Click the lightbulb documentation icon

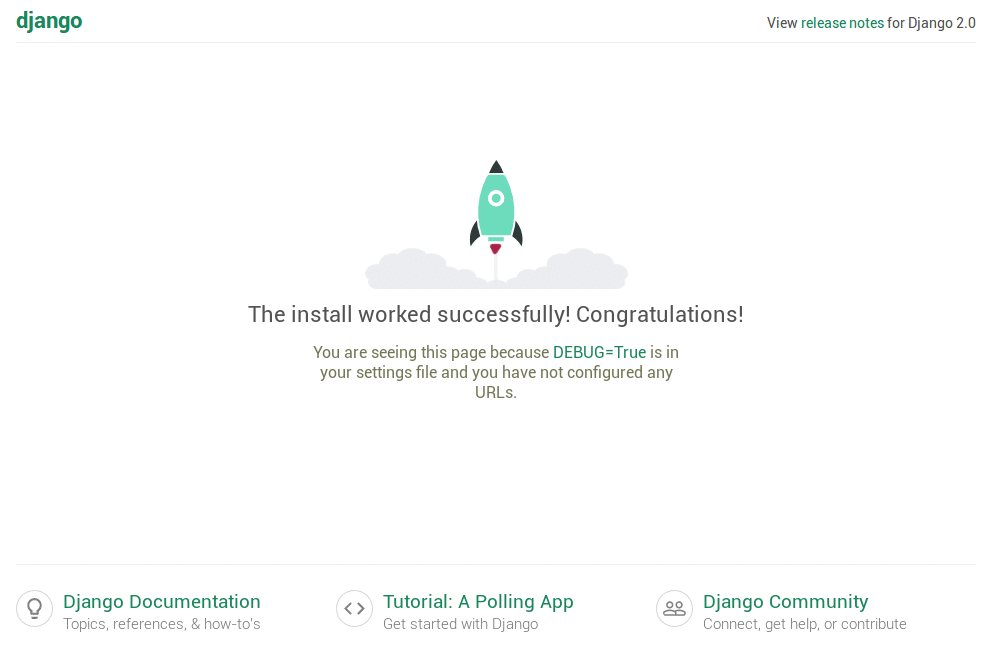click(34, 608)
